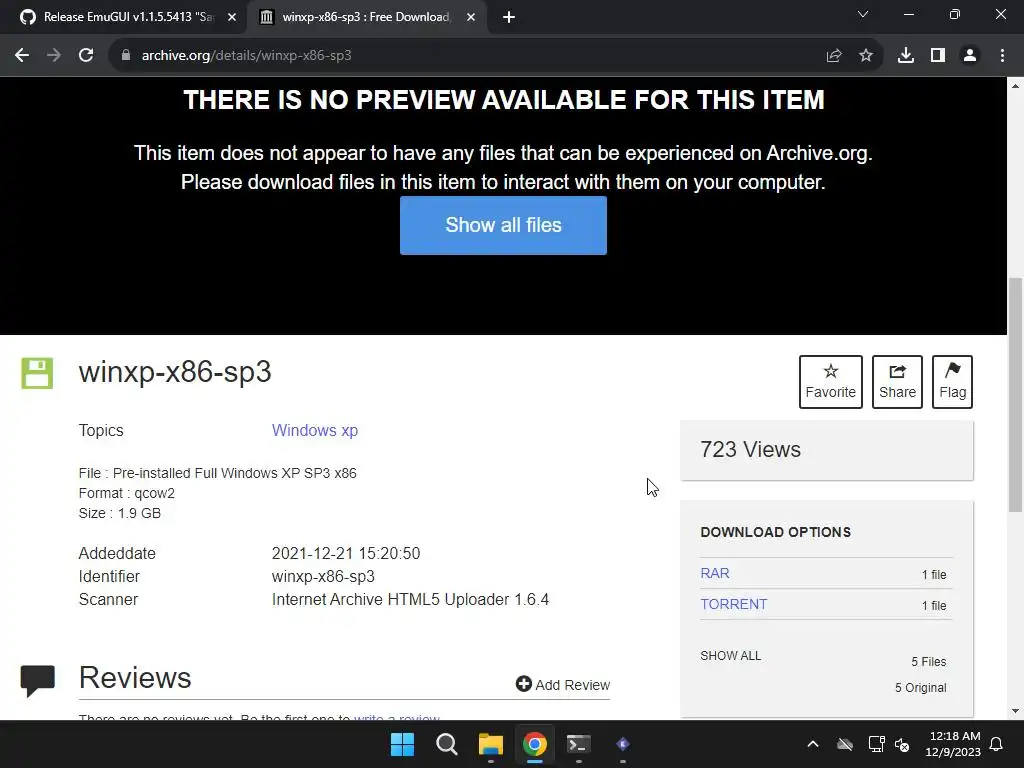Open taskbar Search

(x=447, y=744)
